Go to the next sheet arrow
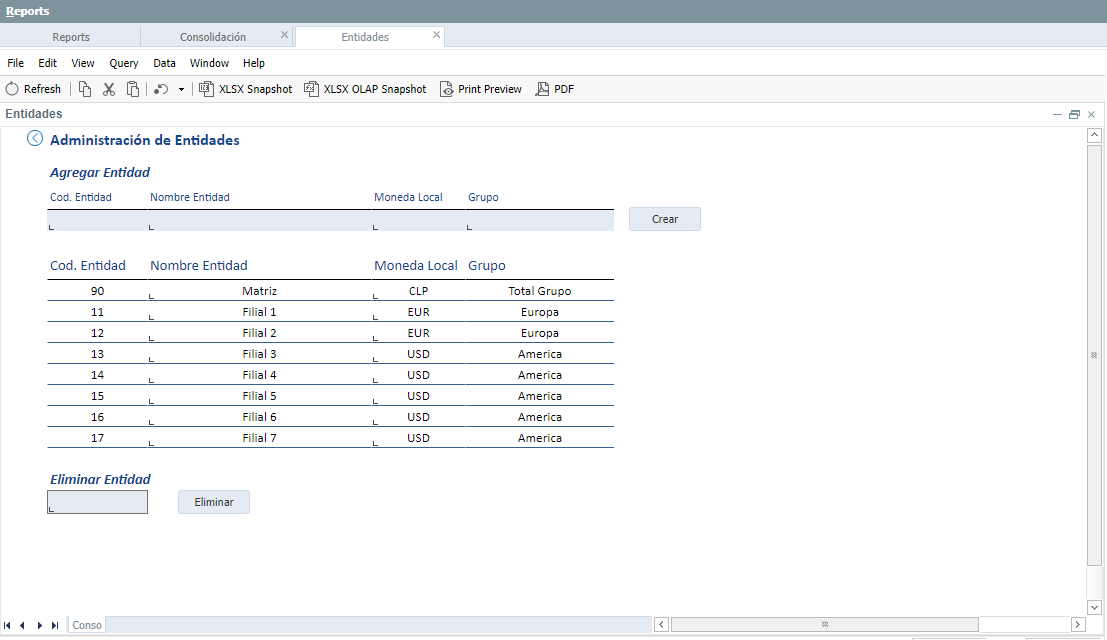The image size is (1107, 640). click(x=39, y=625)
